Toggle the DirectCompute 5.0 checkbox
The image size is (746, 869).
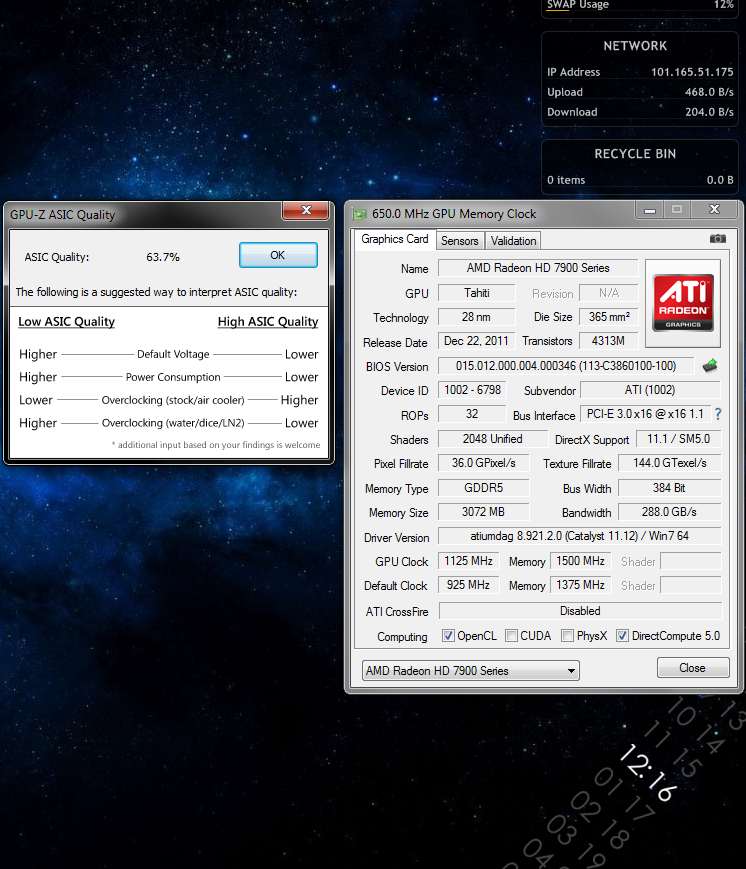(x=622, y=636)
